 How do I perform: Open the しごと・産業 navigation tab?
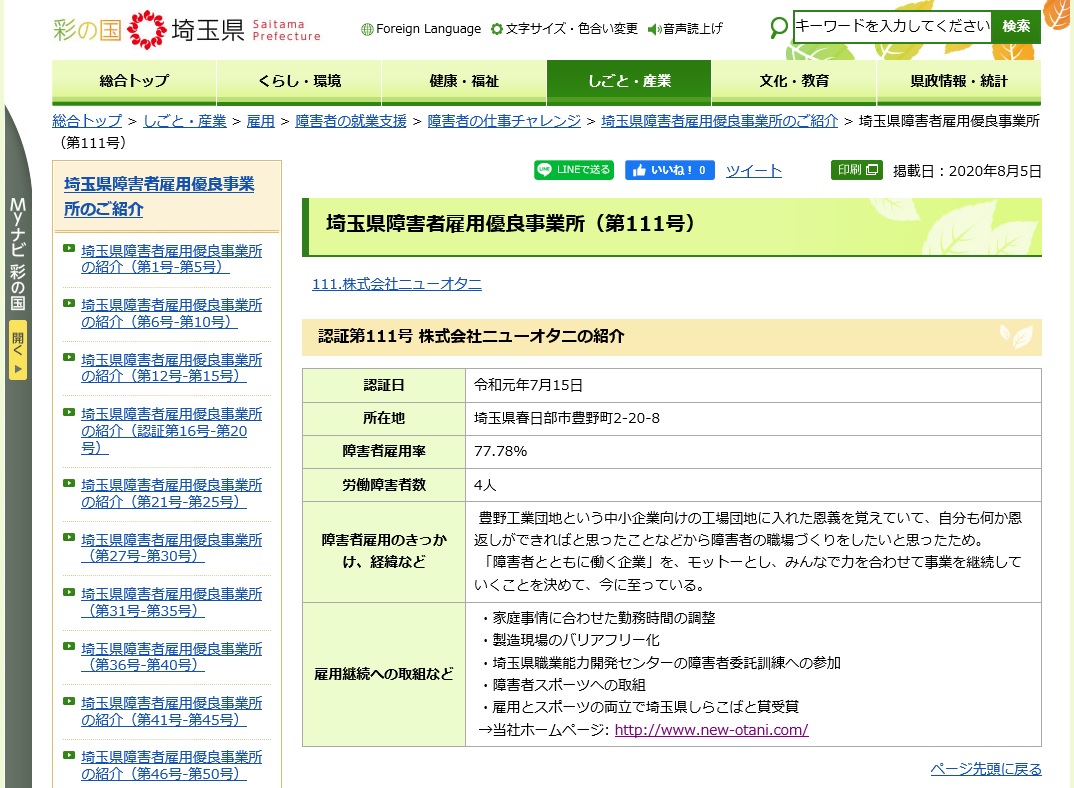[629, 81]
